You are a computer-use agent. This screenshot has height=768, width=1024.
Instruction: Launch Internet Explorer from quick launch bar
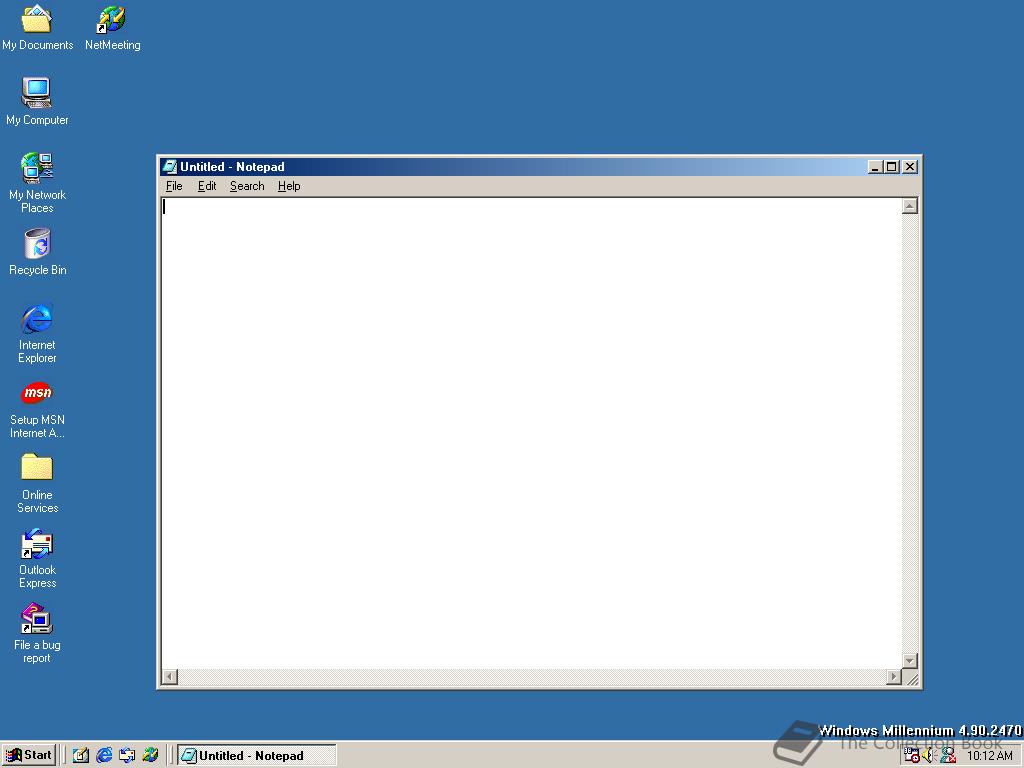[104, 755]
